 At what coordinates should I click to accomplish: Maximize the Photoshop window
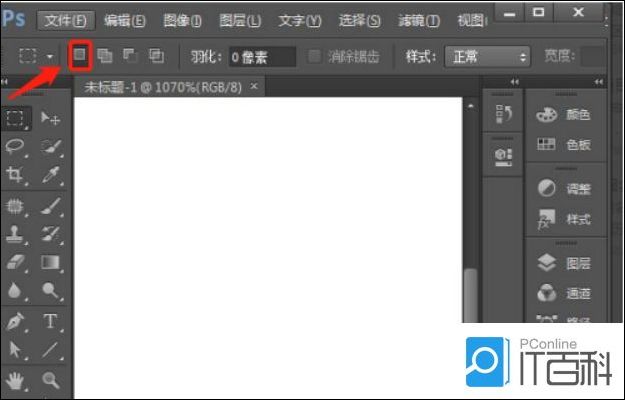pos(539,13)
